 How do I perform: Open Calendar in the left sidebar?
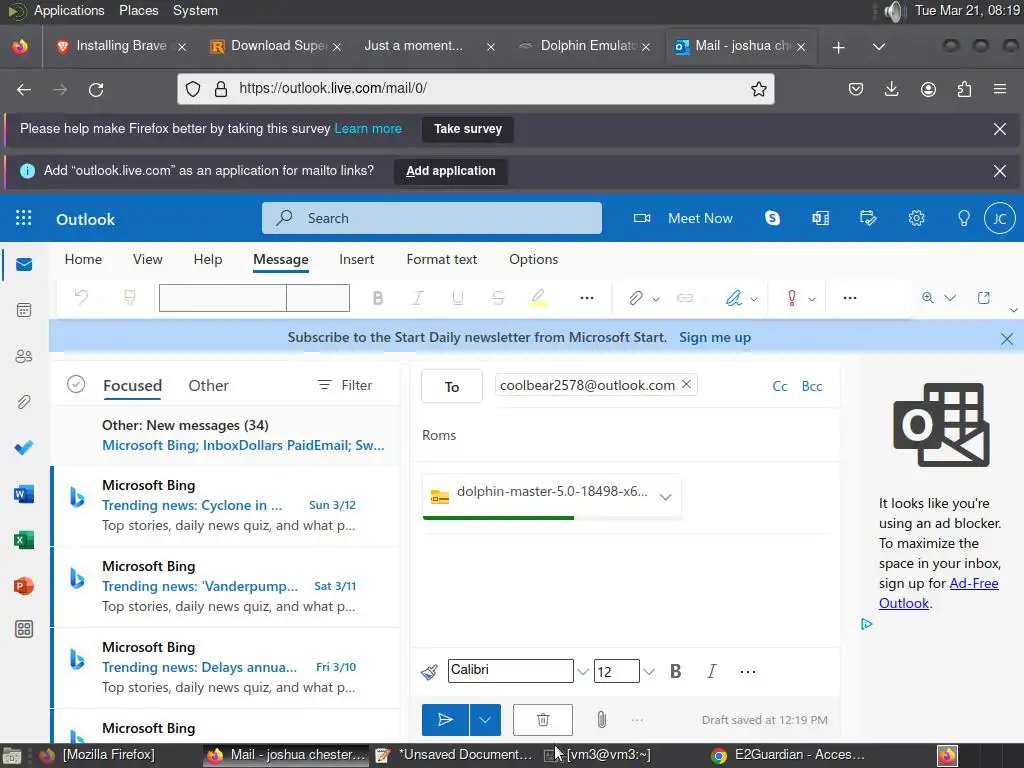(24, 310)
